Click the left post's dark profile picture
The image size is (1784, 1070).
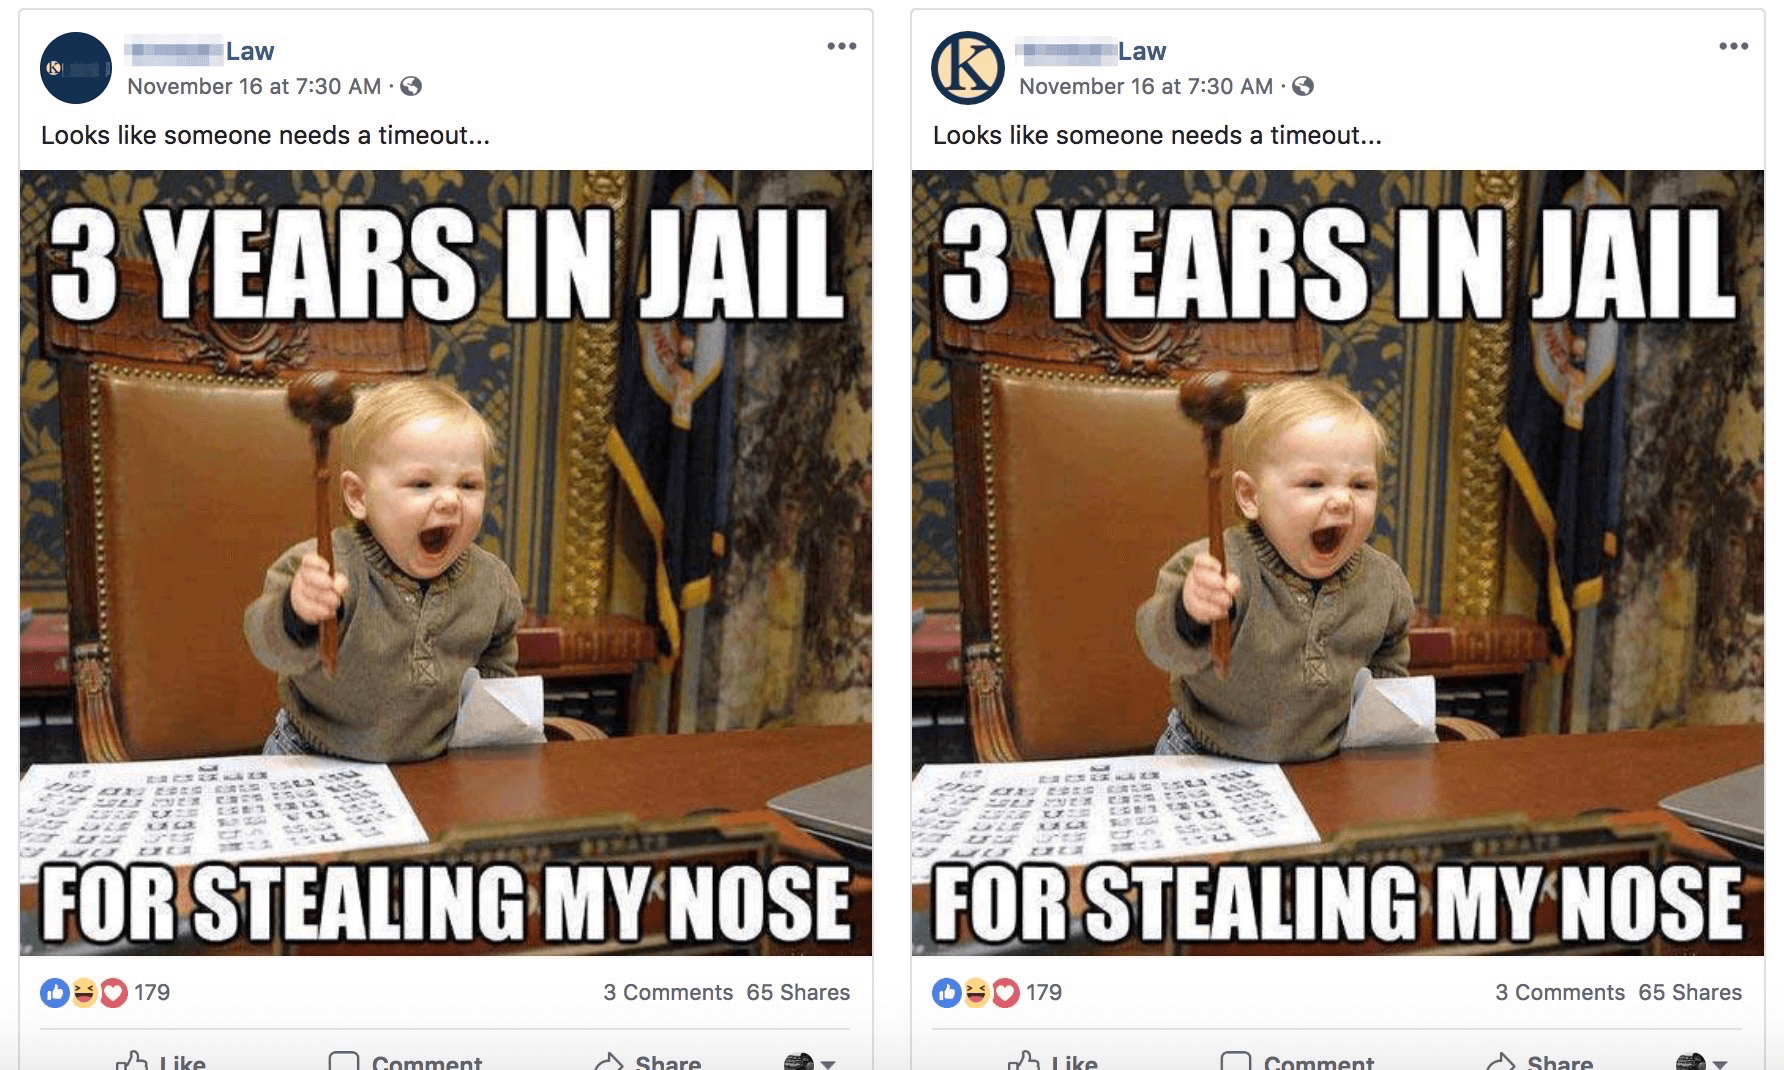[76, 68]
